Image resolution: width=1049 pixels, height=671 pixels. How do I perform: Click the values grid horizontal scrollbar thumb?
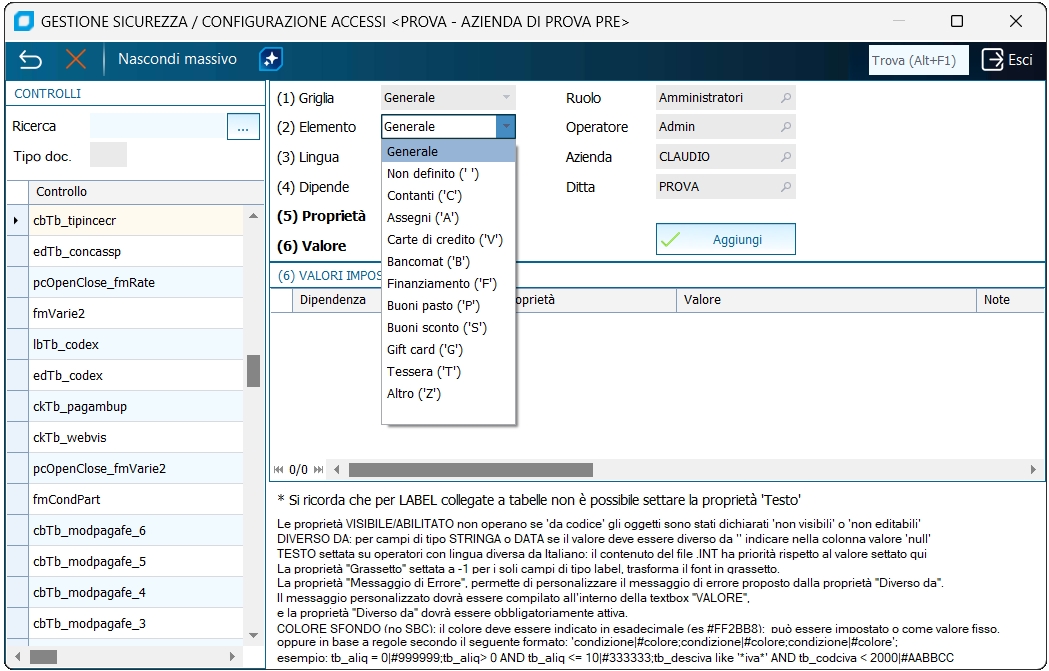tap(471, 470)
